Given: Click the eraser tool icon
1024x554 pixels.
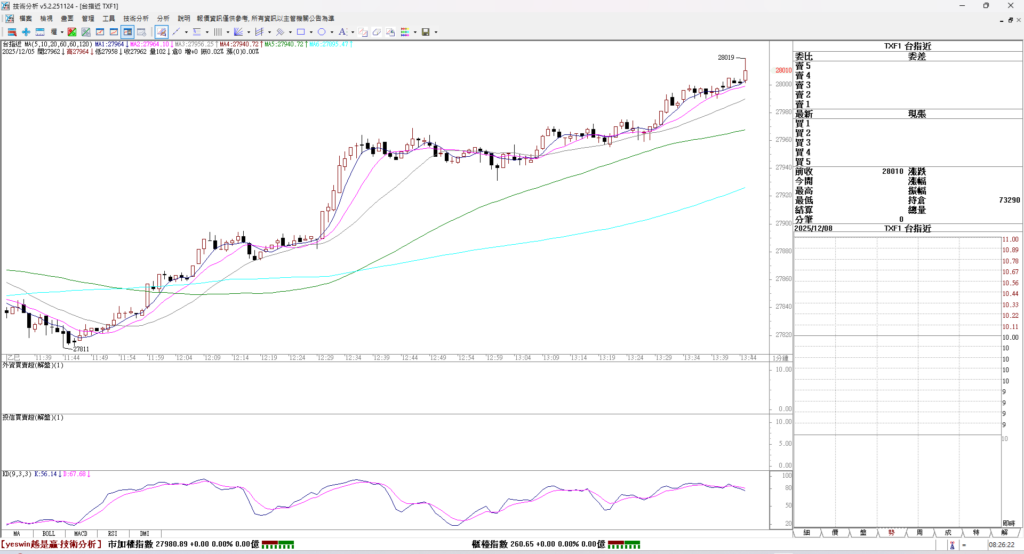Looking at the screenshot, I should (377, 32).
